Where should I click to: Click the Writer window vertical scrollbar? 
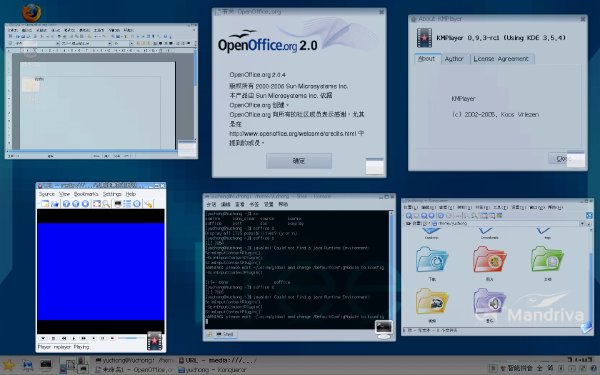pos(196,96)
